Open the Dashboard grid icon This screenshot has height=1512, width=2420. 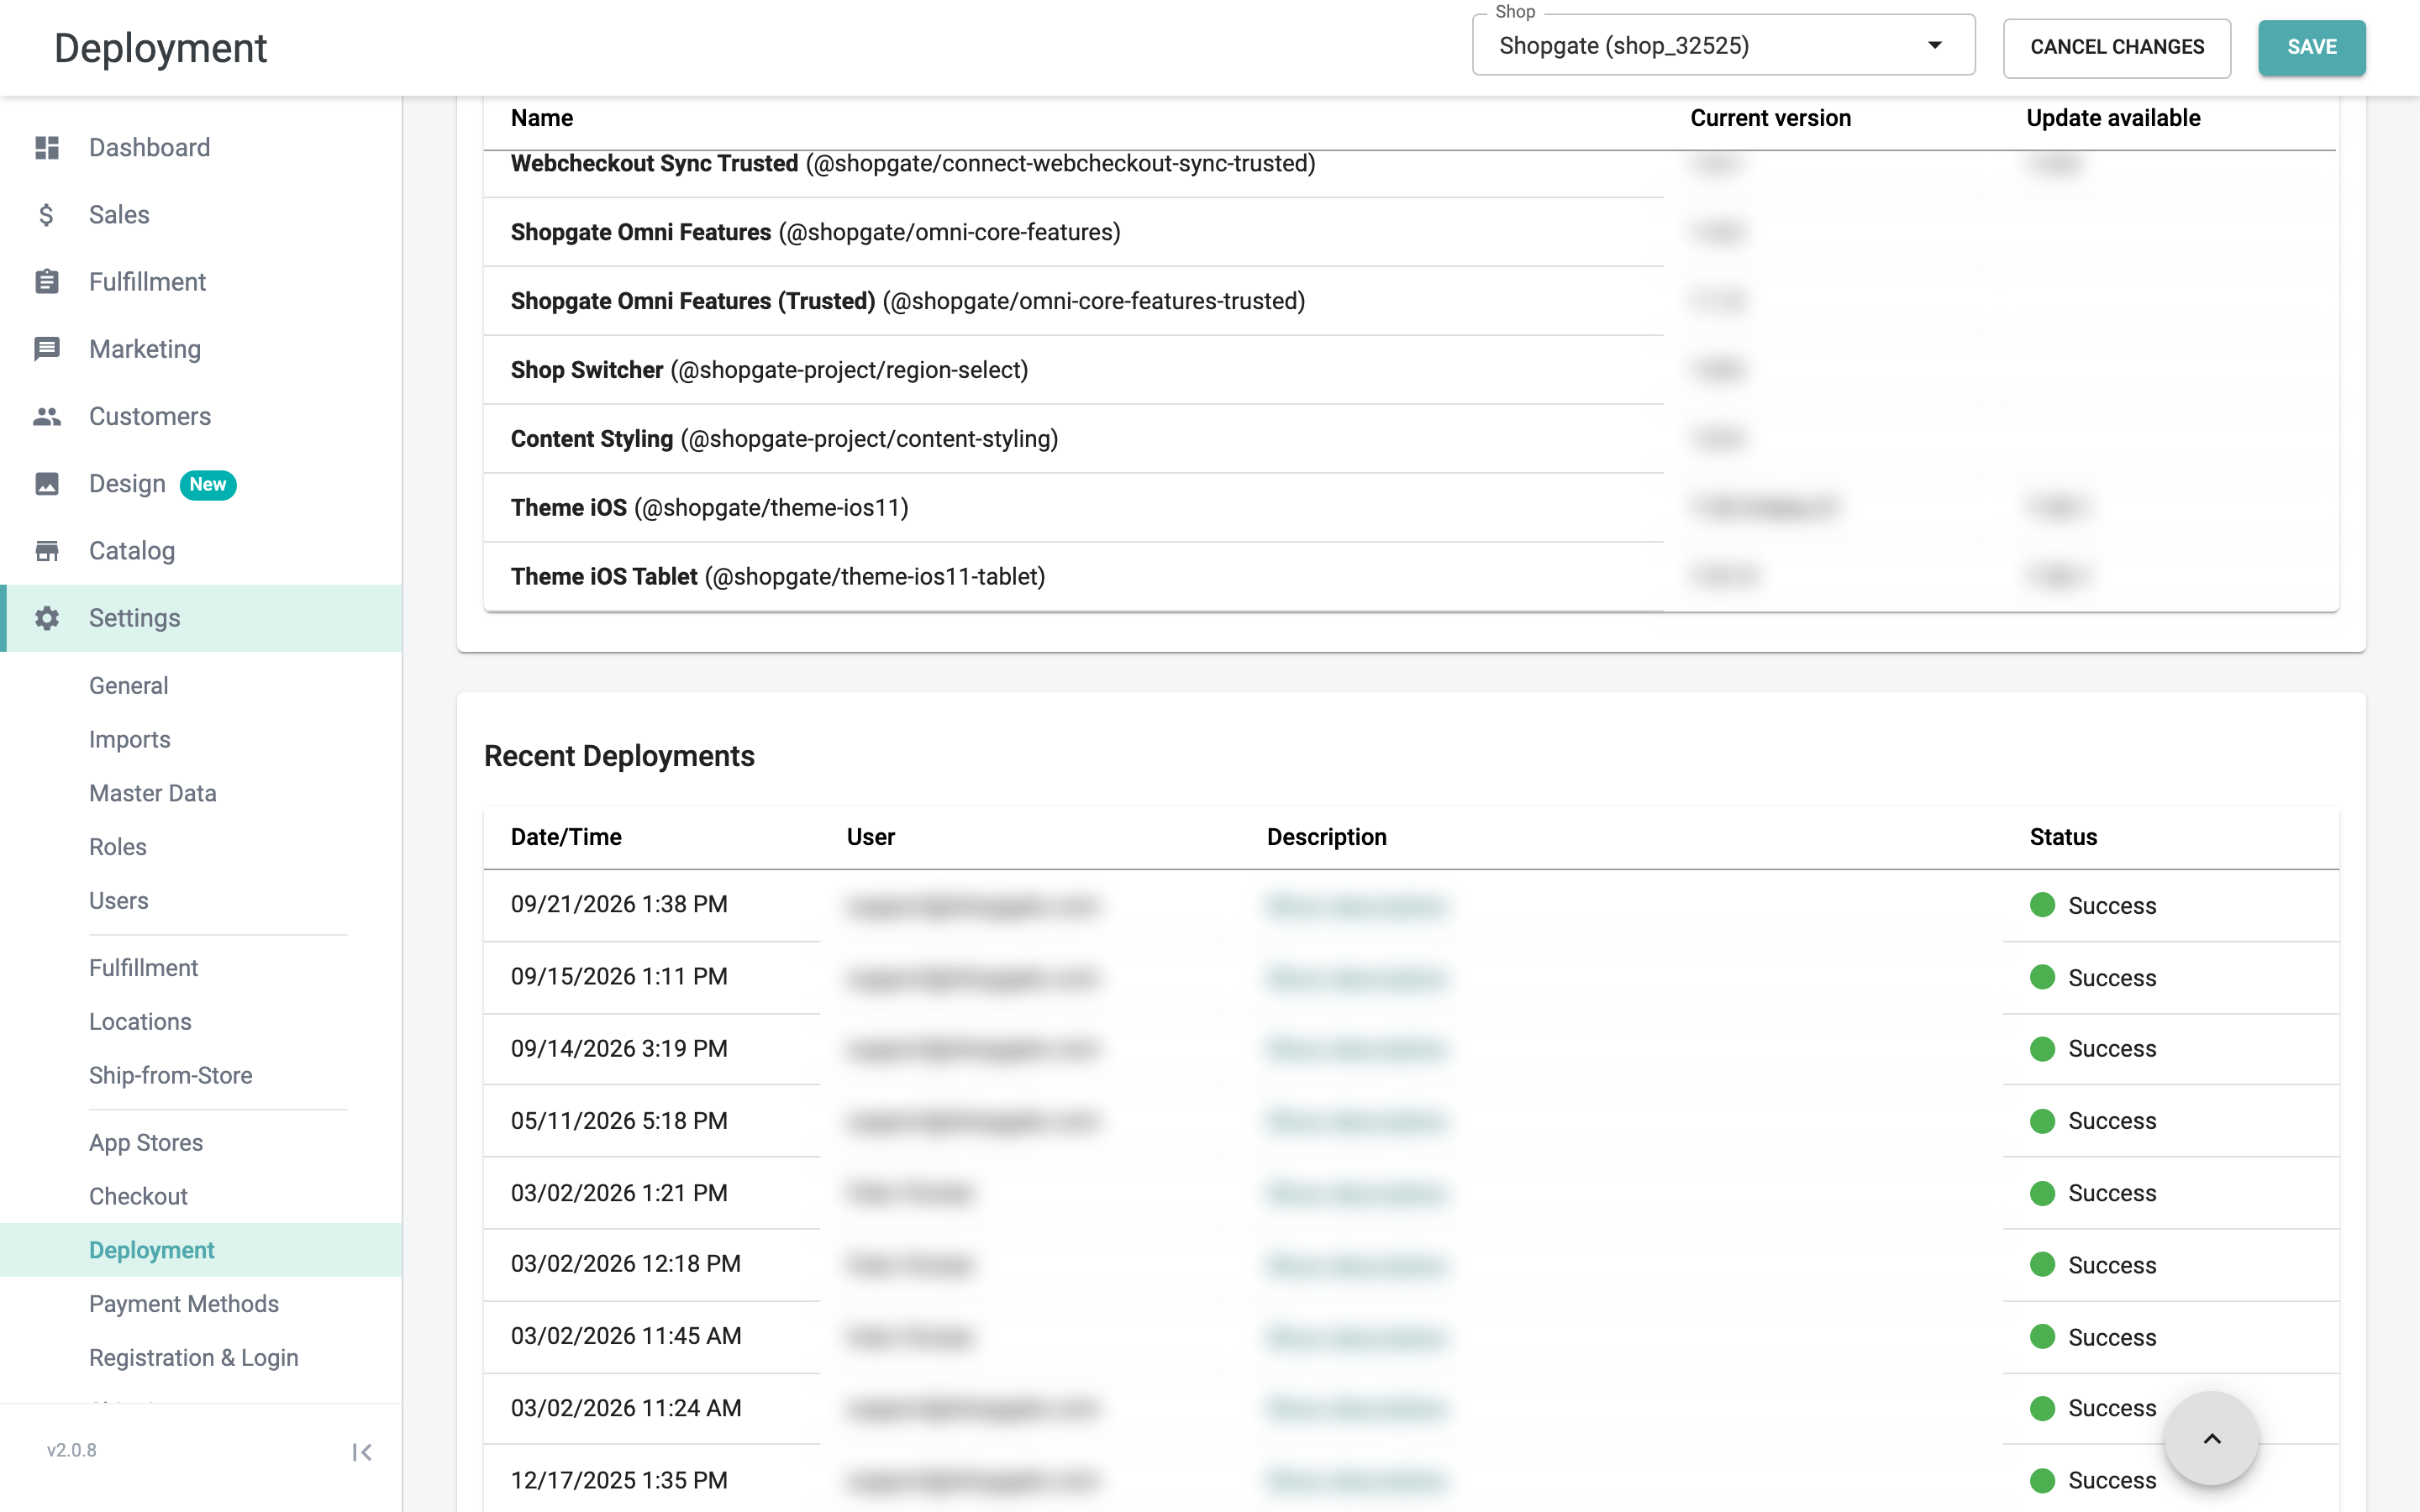pos(47,148)
